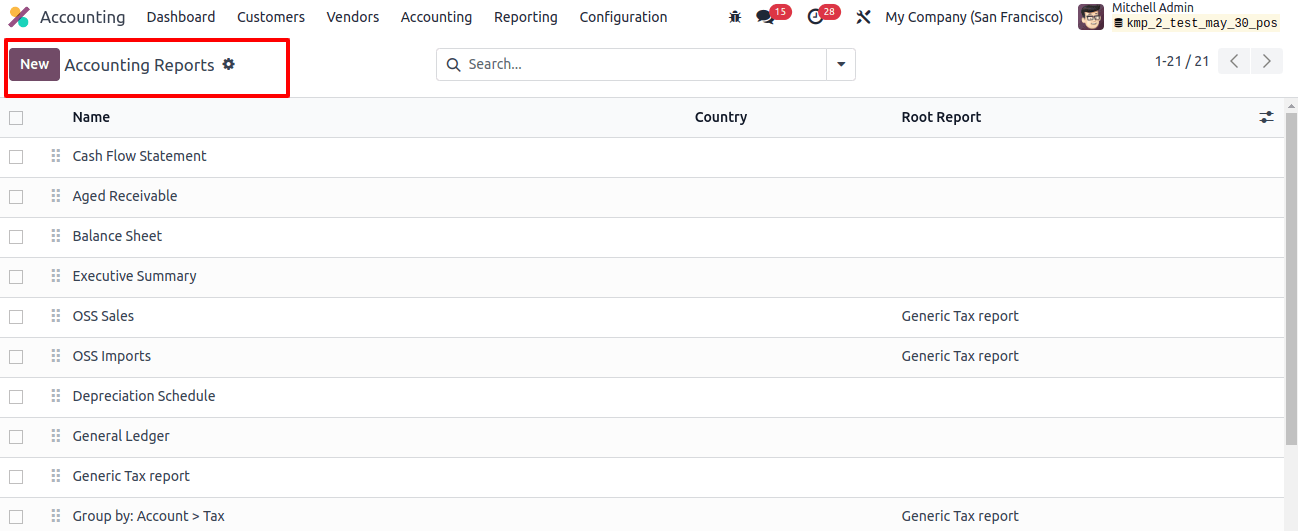The image size is (1298, 531).
Task: Open the debug bug icon menu
Action: point(735,17)
